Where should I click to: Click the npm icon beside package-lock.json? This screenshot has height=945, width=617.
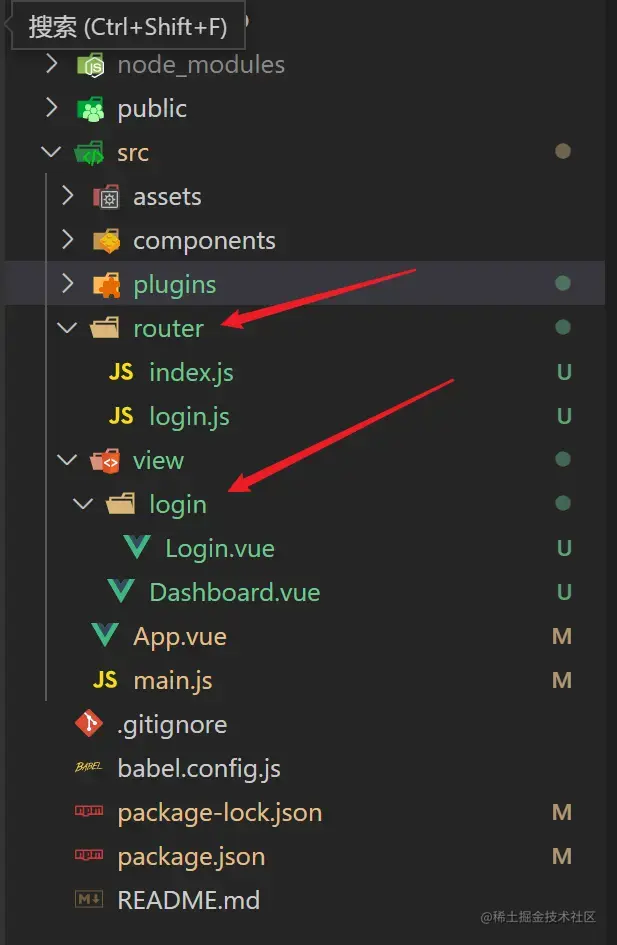coord(89,811)
